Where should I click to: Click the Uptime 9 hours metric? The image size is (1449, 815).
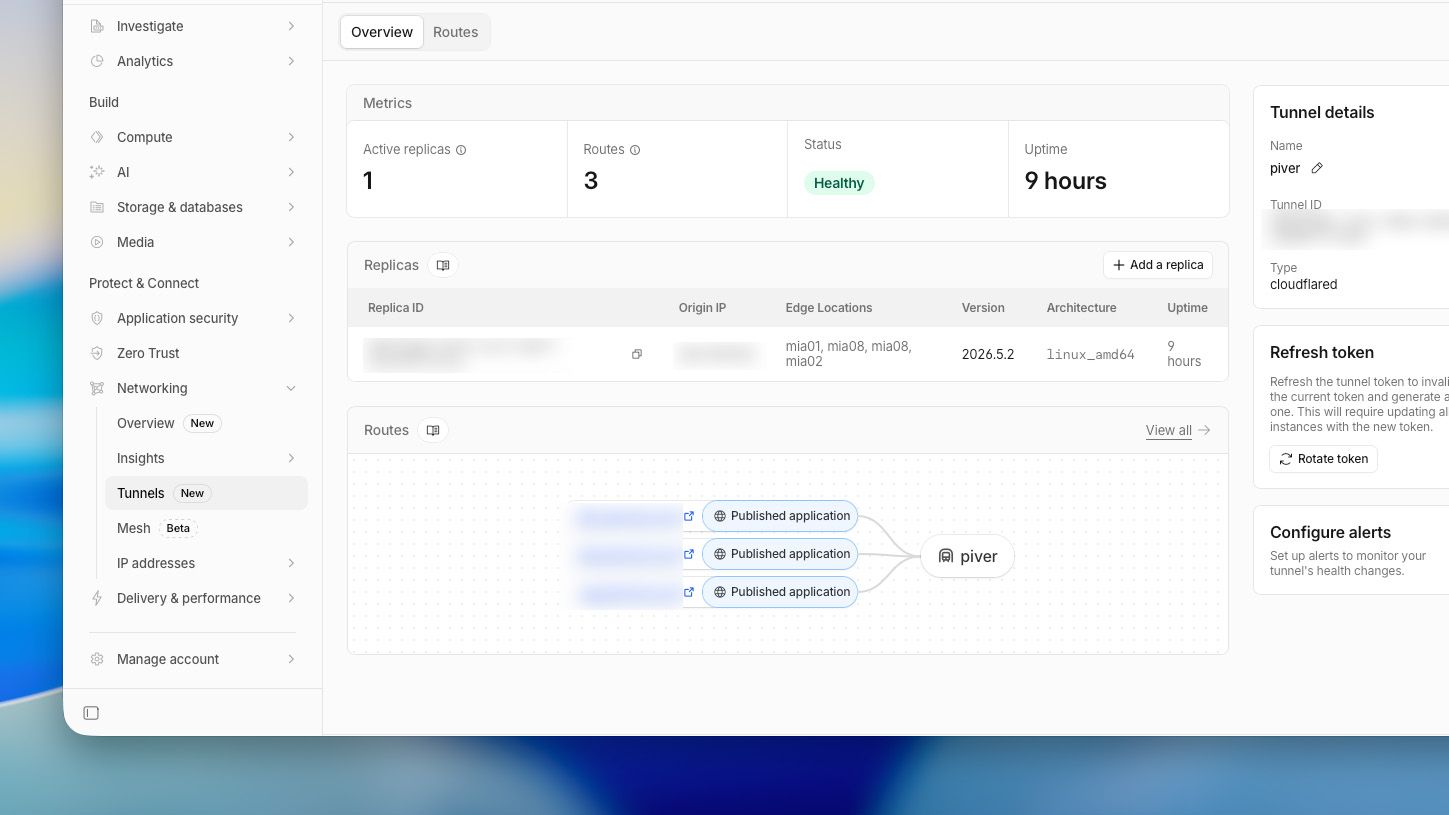point(1066,181)
